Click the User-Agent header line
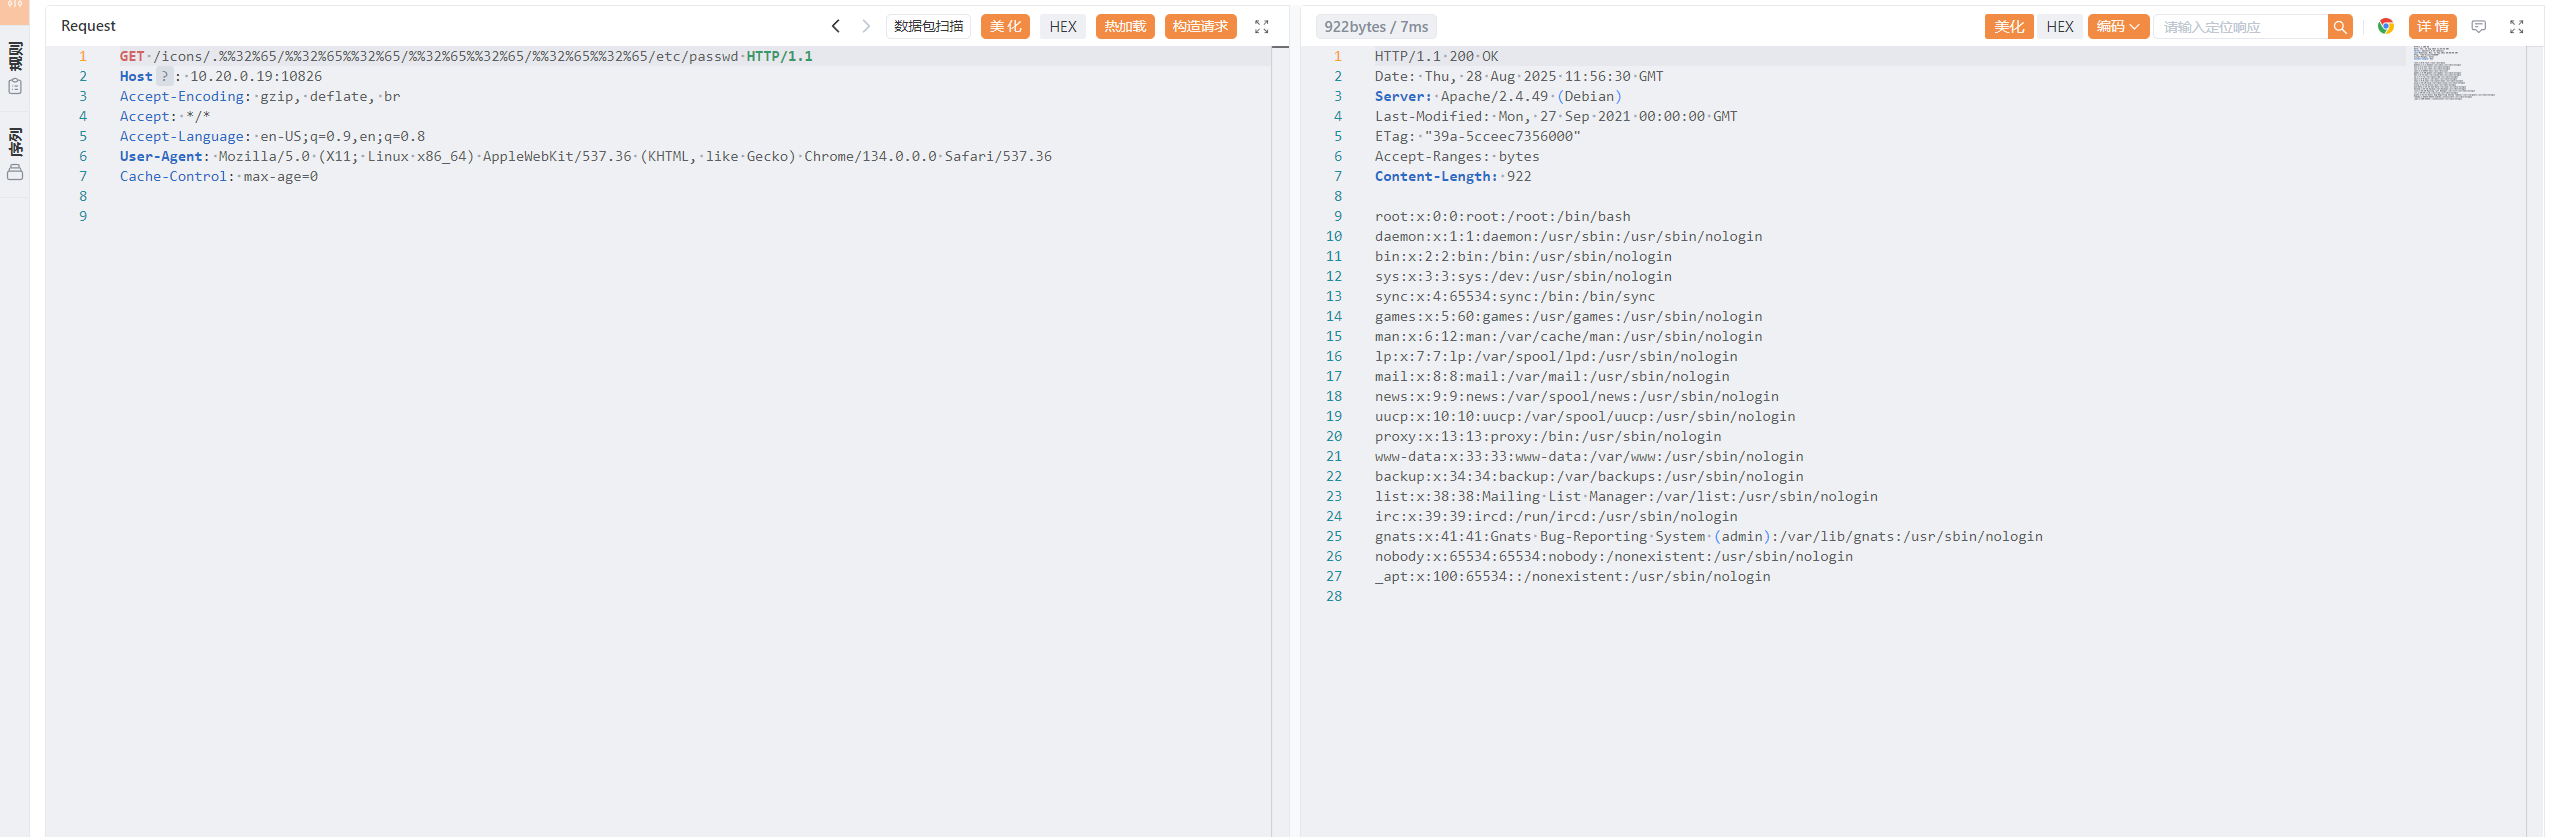Screen dimensions: 2560x837 586,156
